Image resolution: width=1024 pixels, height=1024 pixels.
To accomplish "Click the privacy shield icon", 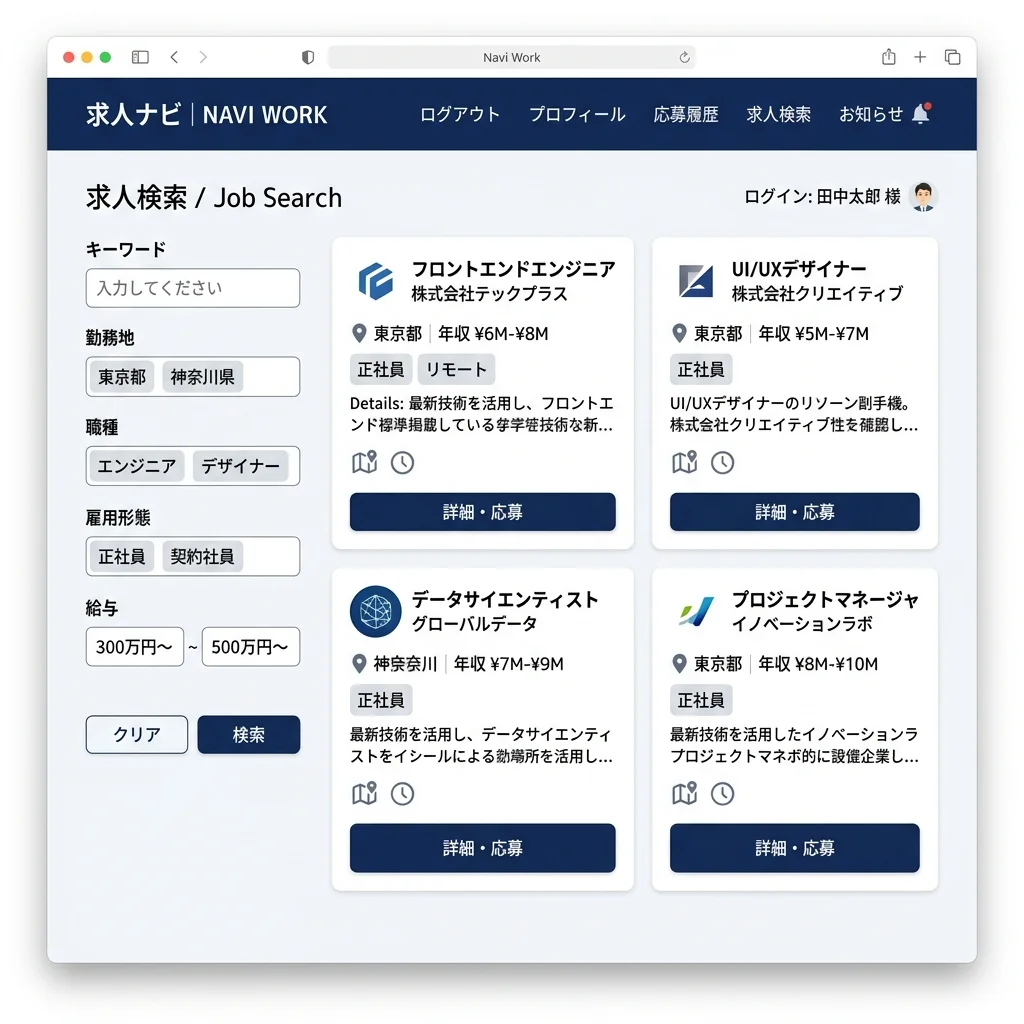I will pyautogui.click(x=308, y=57).
